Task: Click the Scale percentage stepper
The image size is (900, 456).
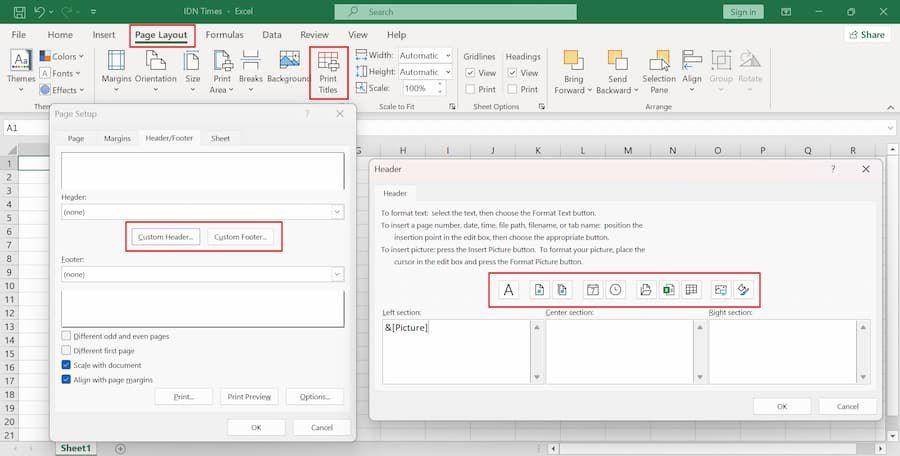Action: tap(440, 88)
